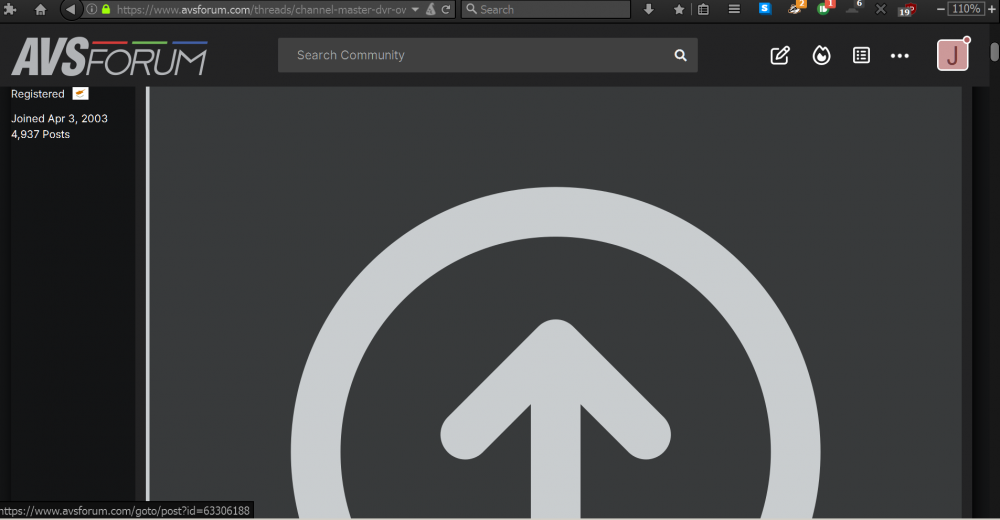
Task: Click the zoom out minus button
Action: 941,9
